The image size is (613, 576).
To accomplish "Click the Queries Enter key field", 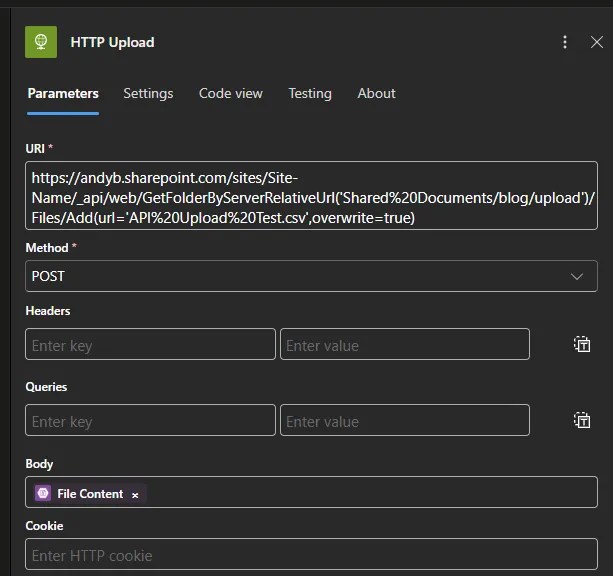I will [x=150, y=420].
